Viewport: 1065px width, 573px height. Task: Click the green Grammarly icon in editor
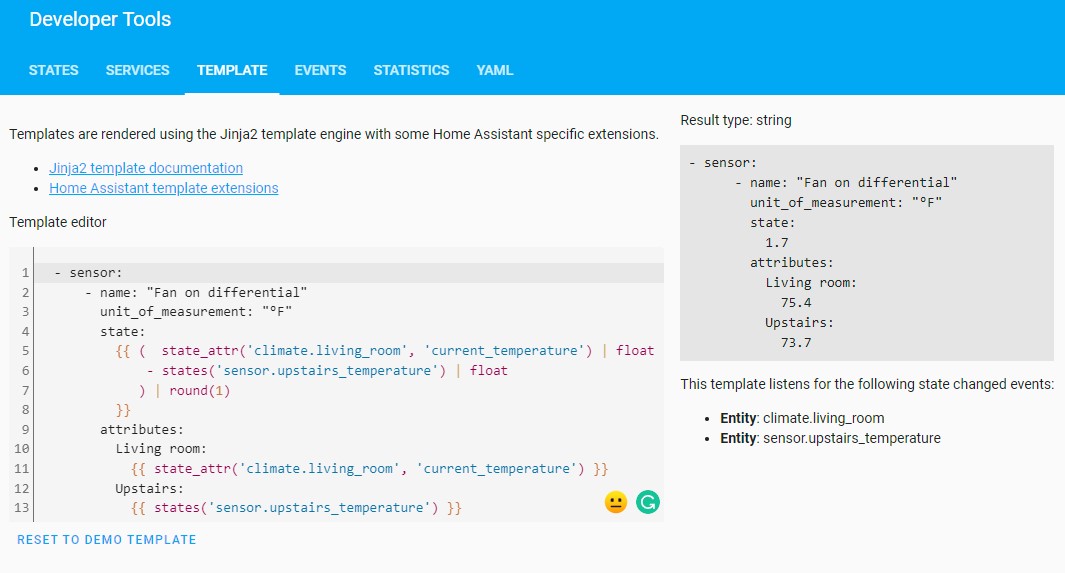648,502
